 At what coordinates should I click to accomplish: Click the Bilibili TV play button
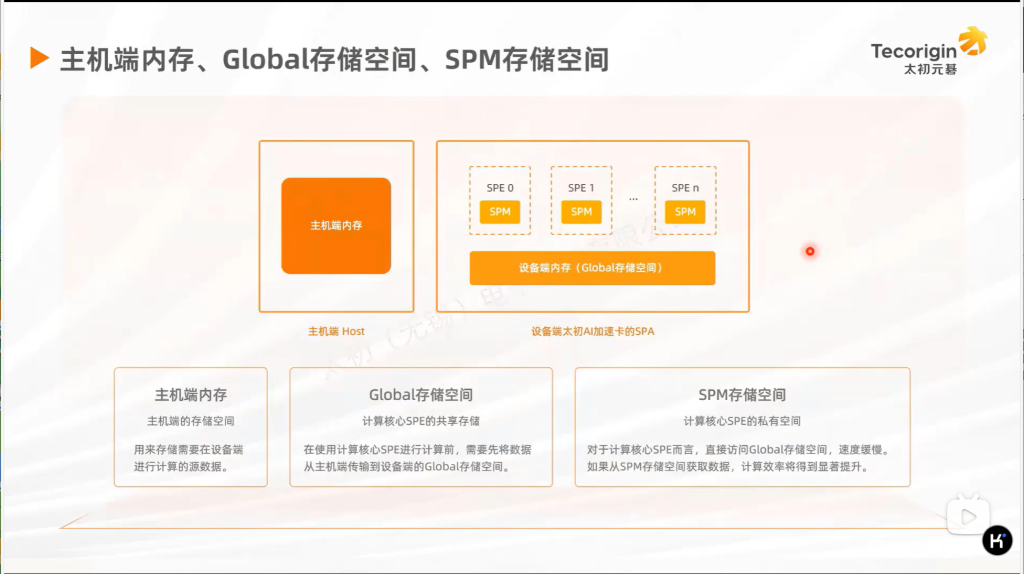967,514
